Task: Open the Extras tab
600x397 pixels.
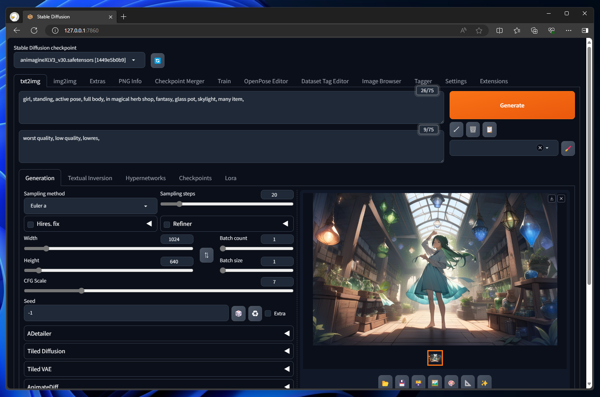Action: coord(97,81)
